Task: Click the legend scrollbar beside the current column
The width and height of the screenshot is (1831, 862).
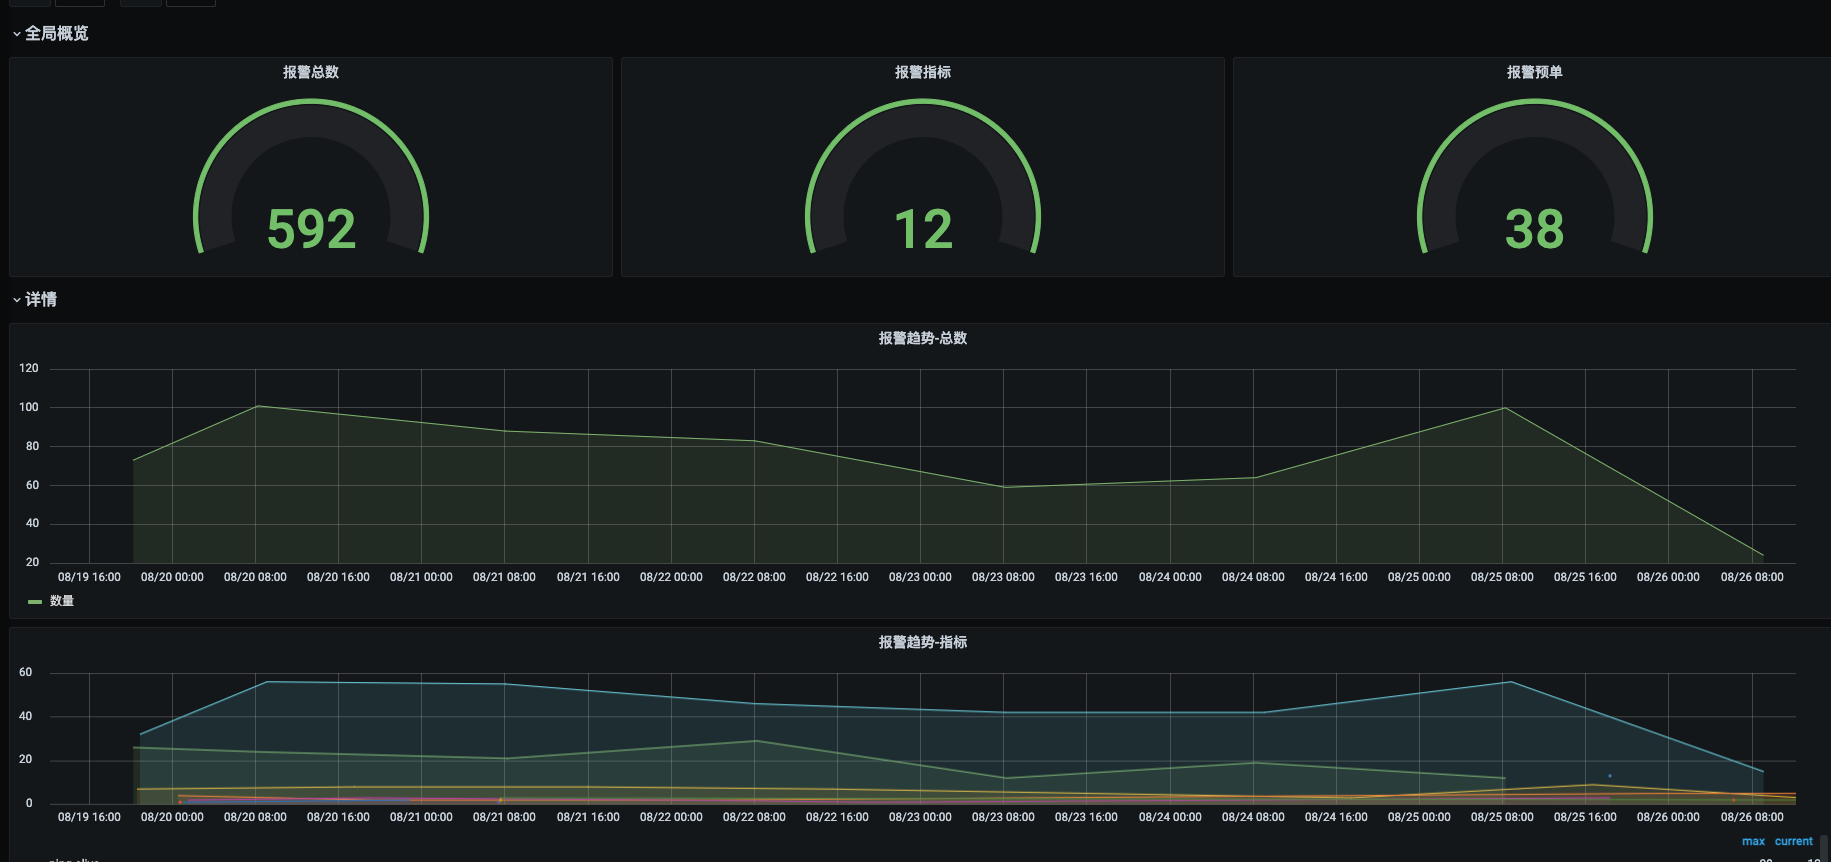Action: 1823,848
